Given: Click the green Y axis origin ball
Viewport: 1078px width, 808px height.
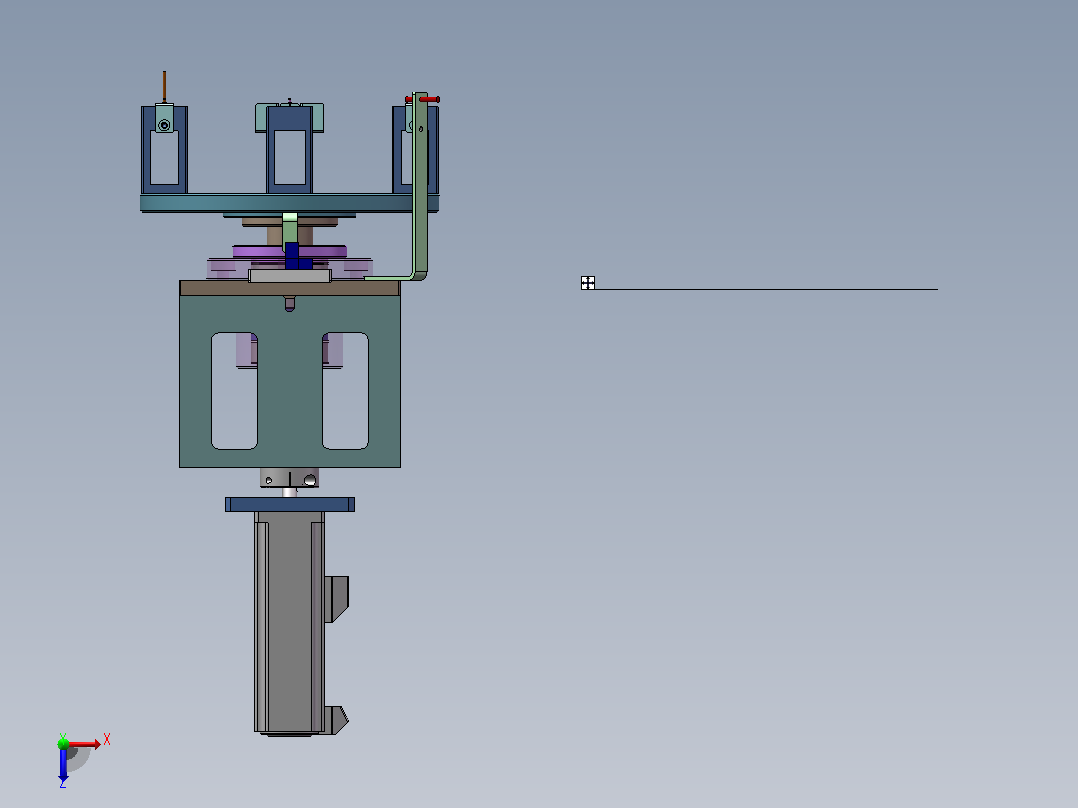Looking at the screenshot, I should pyautogui.click(x=63, y=743).
